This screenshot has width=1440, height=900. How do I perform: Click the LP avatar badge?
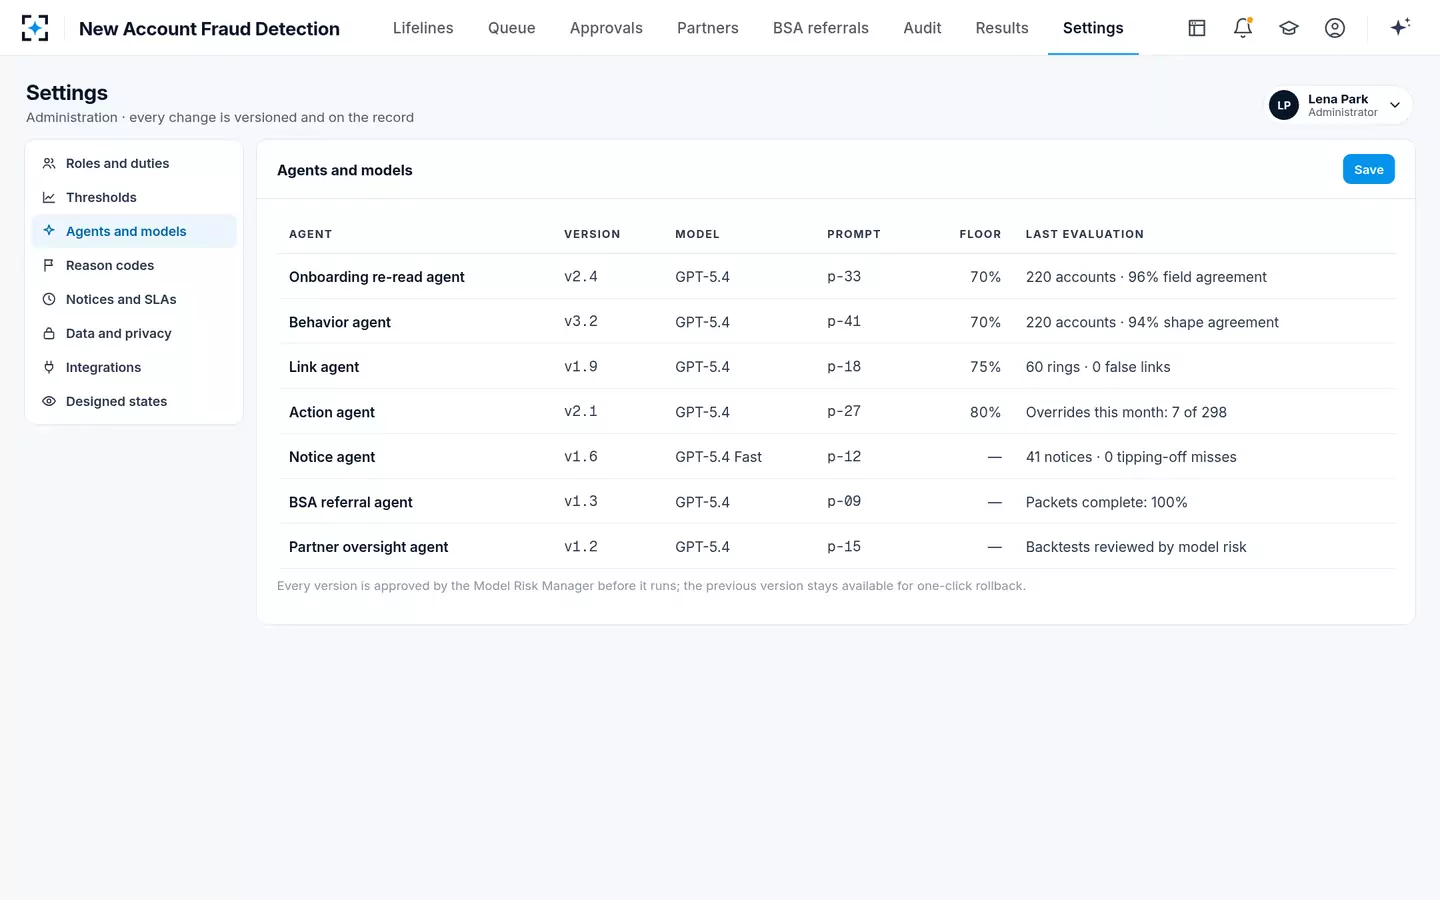pyautogui.click(x=1284, y=105)
